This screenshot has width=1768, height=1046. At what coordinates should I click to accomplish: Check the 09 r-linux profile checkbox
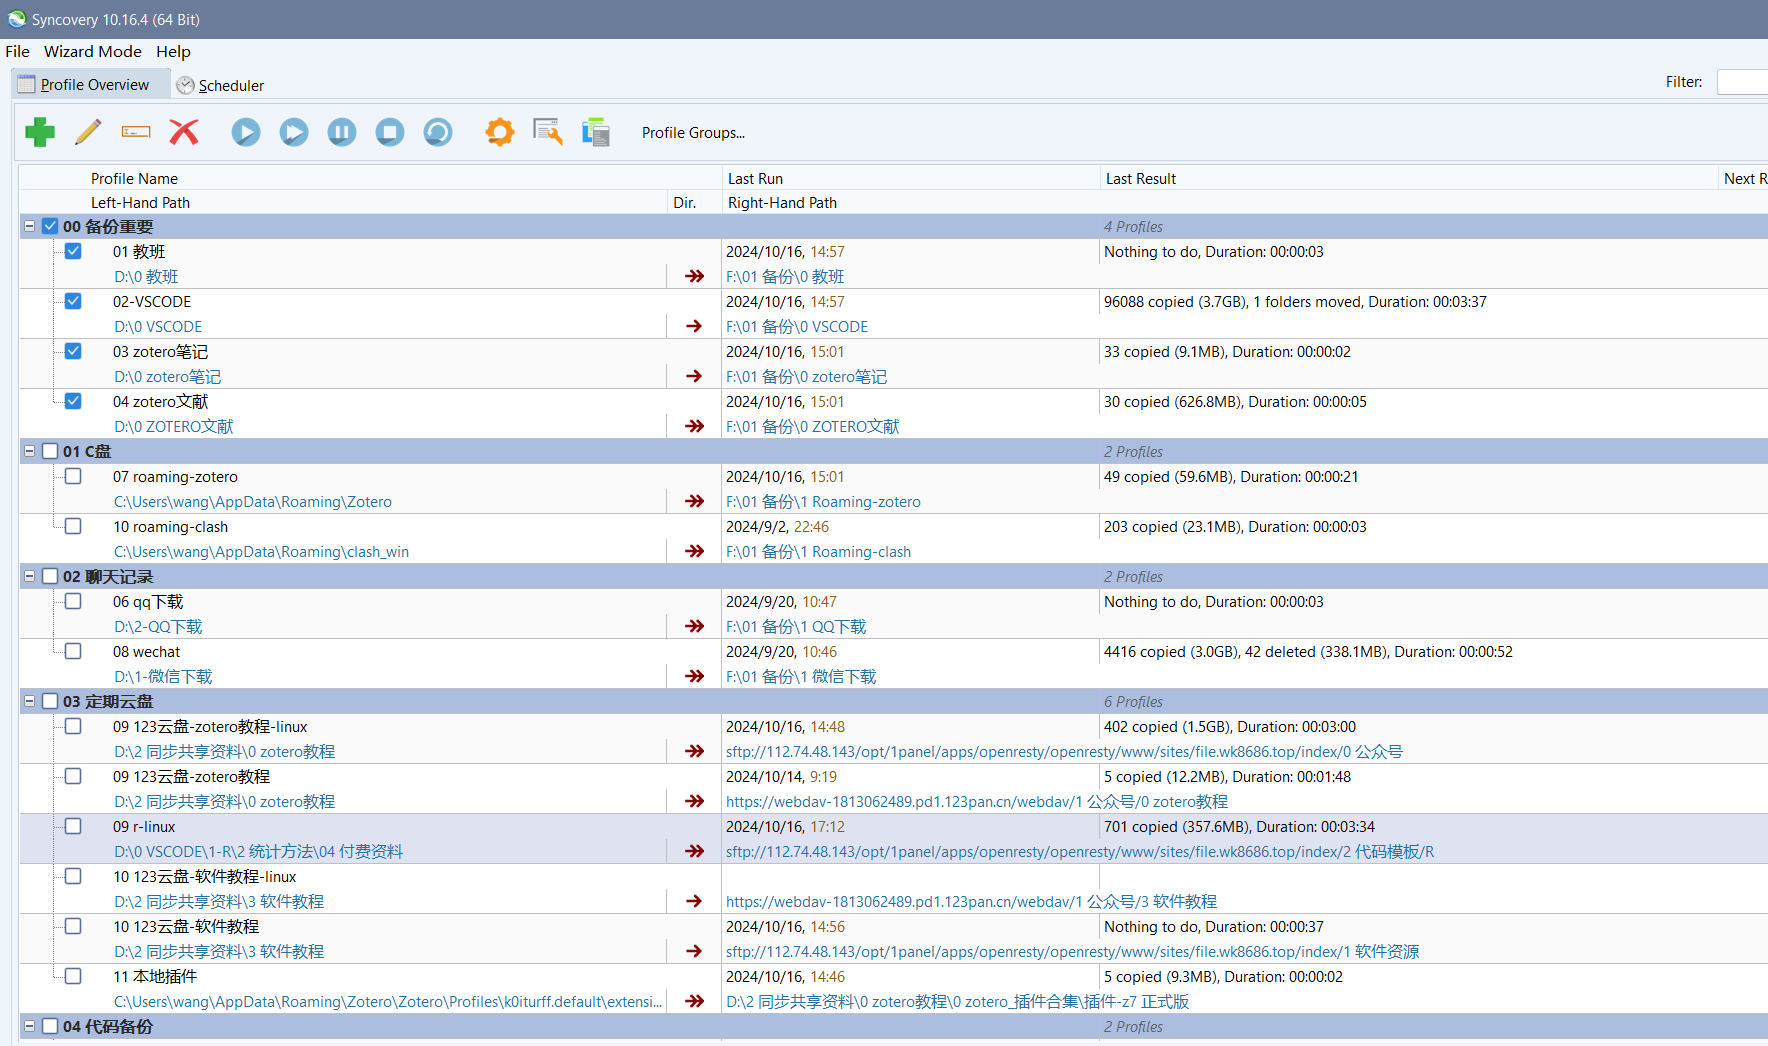coord(73,826)
